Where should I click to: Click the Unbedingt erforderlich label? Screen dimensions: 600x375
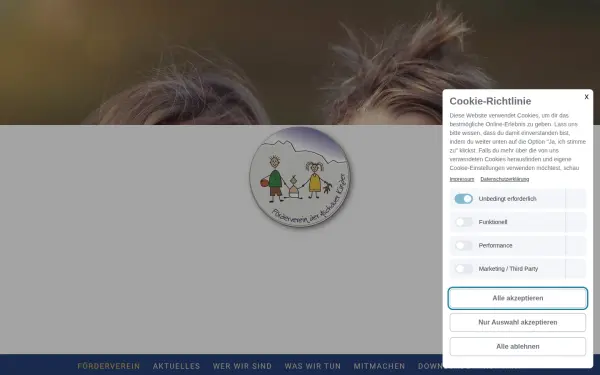(x=507, y=199)
